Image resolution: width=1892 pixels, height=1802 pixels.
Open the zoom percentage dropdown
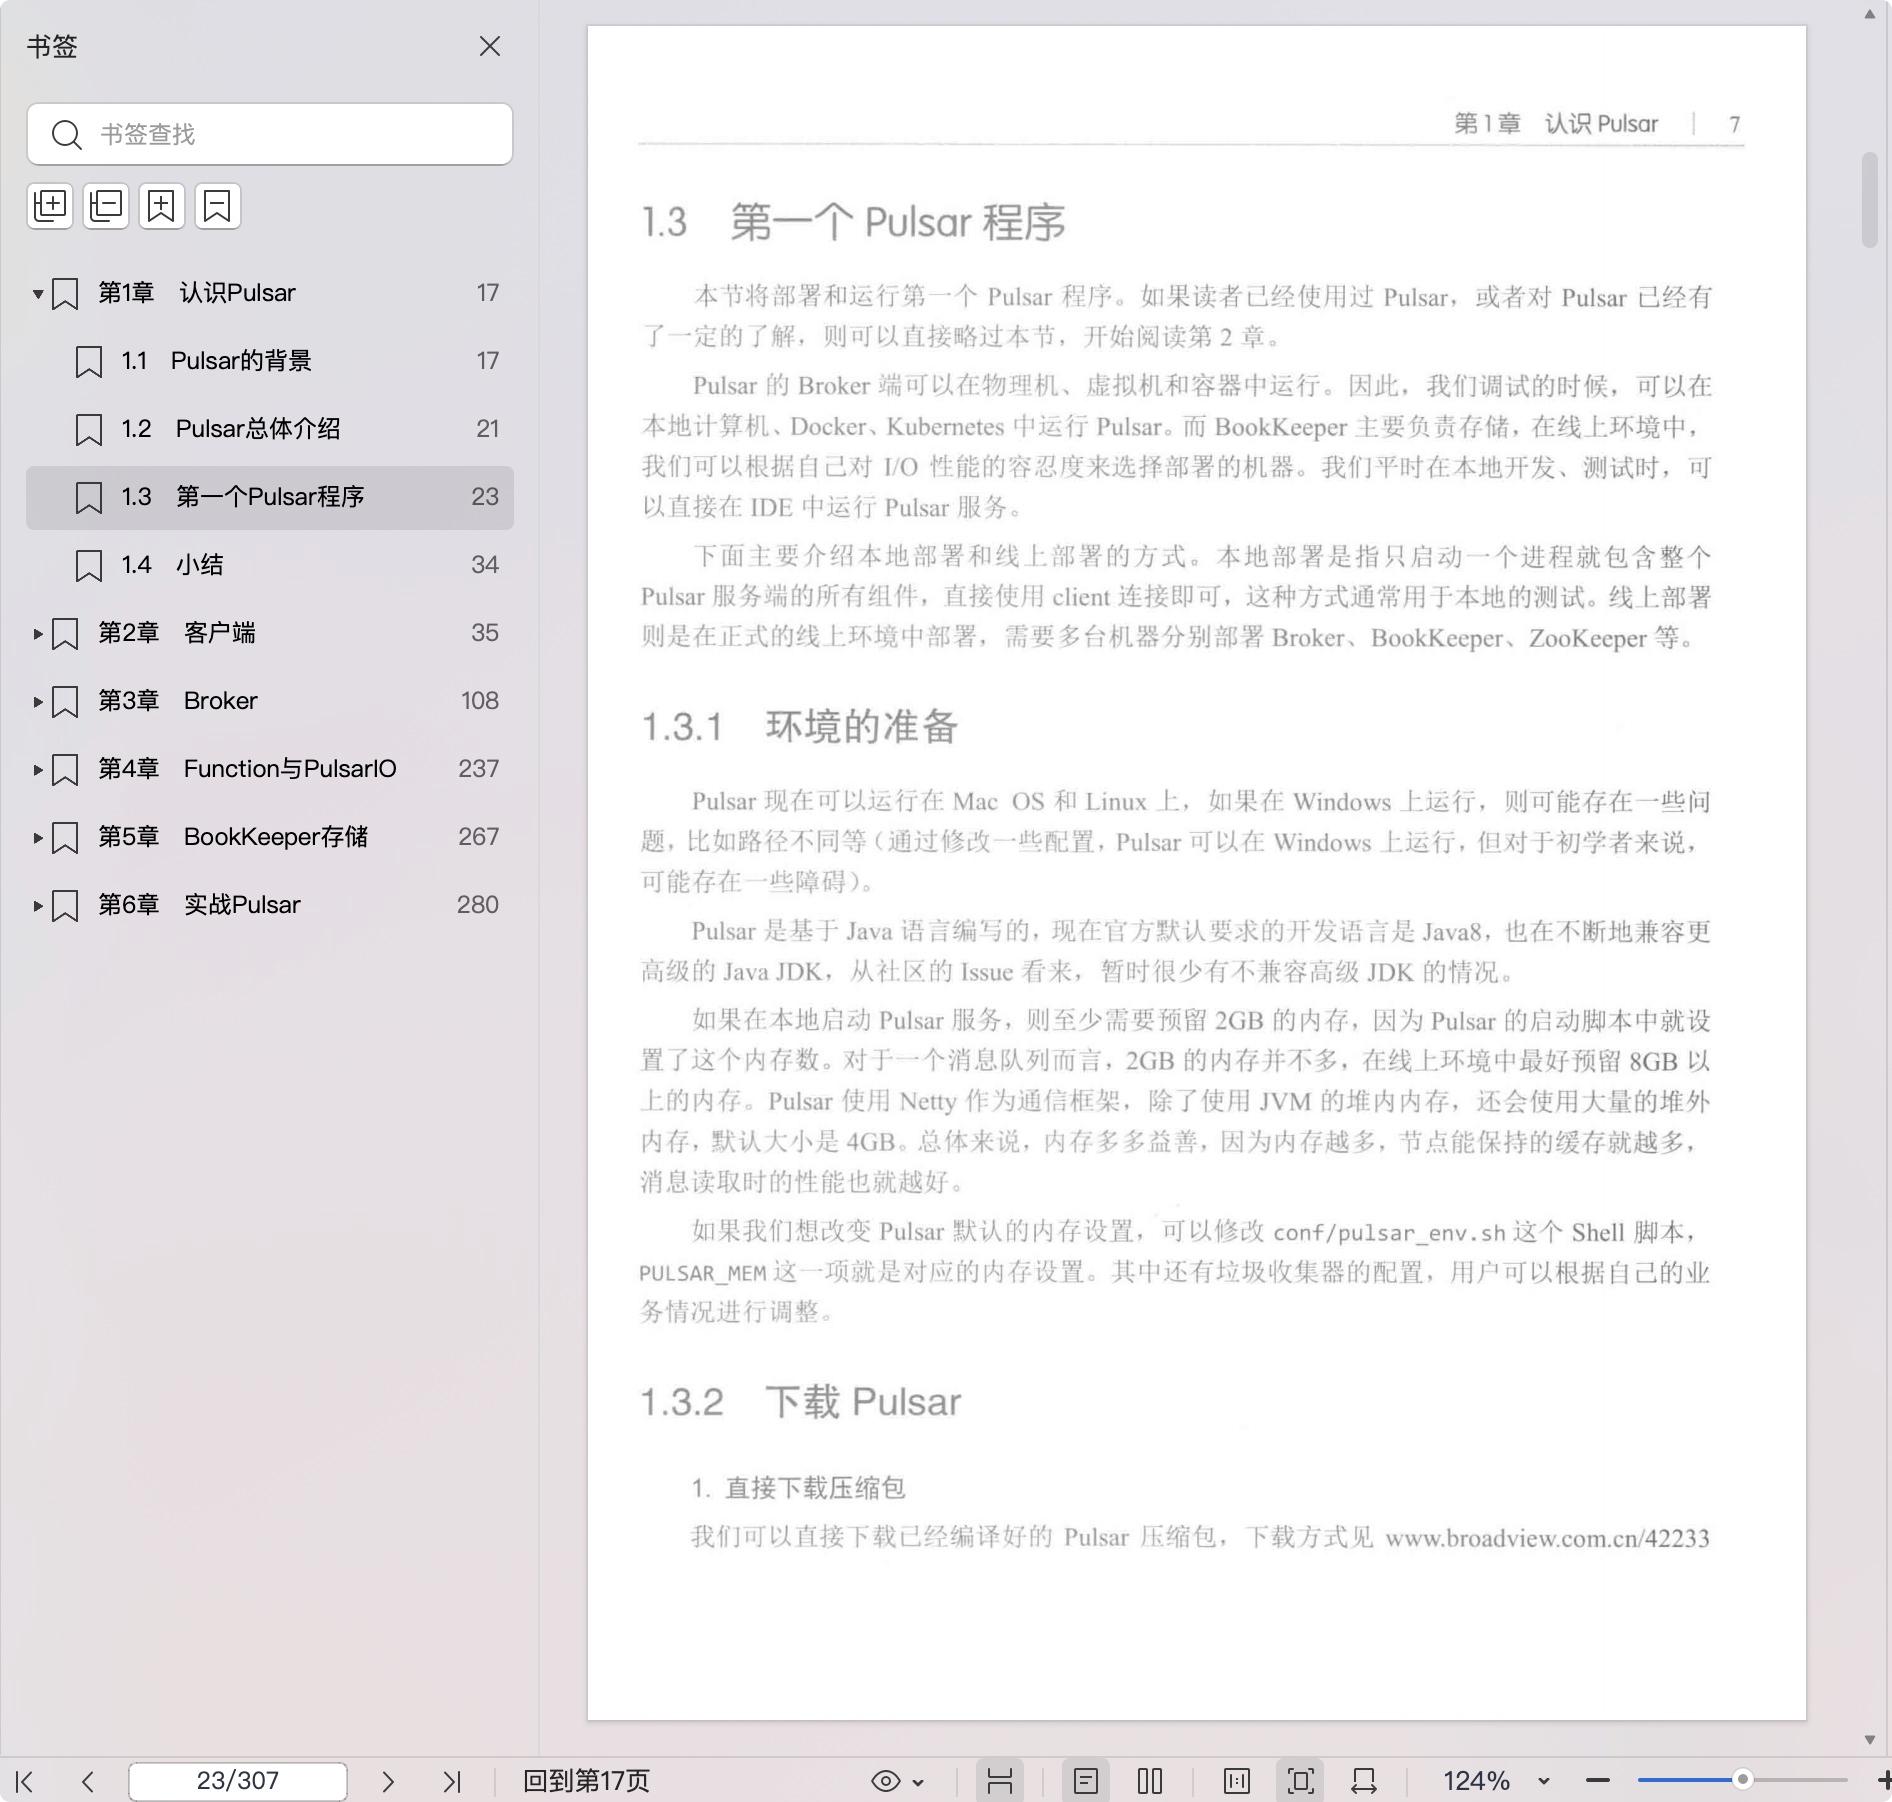(x=1543, y=1781)
